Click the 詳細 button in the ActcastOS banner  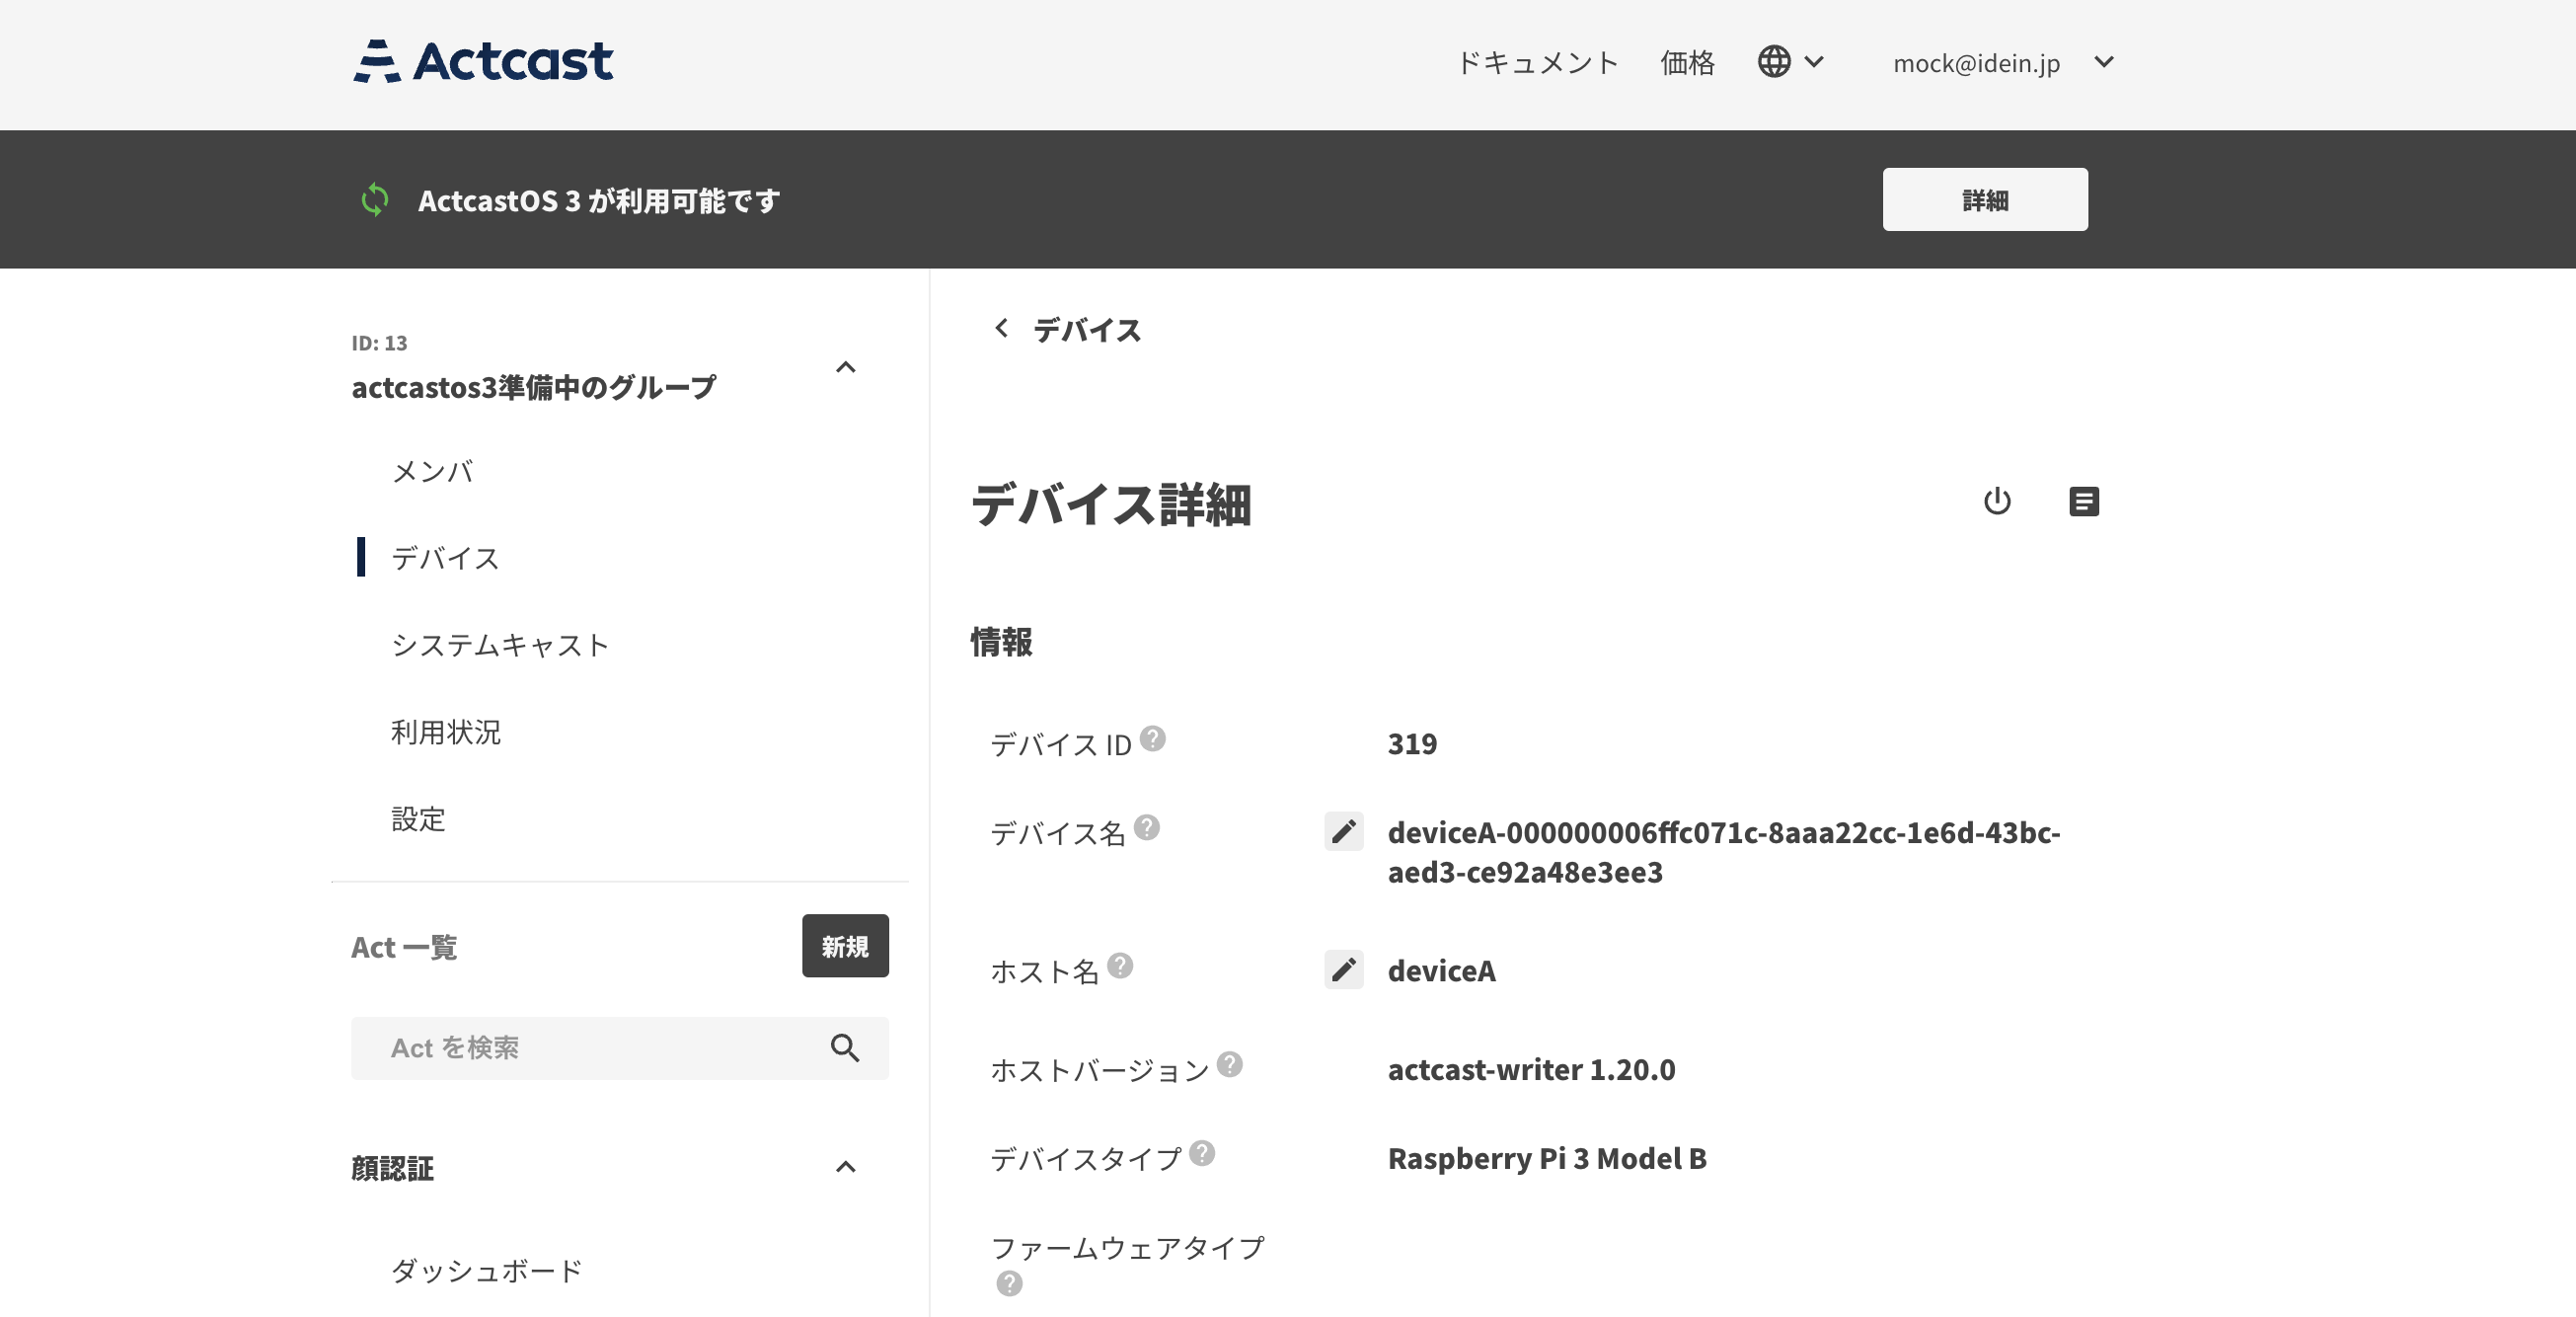(x=1985, y=199)
